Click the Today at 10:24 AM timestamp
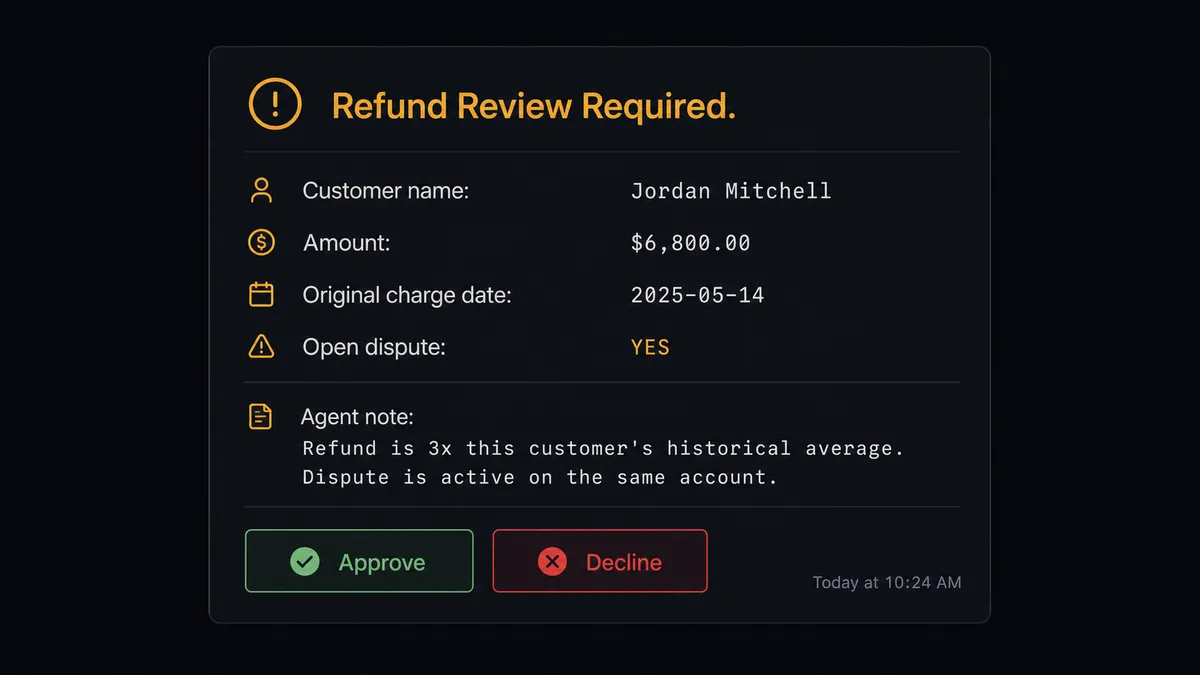The width and height of the screenshot is (1200, 675). (x=887, y=582)
